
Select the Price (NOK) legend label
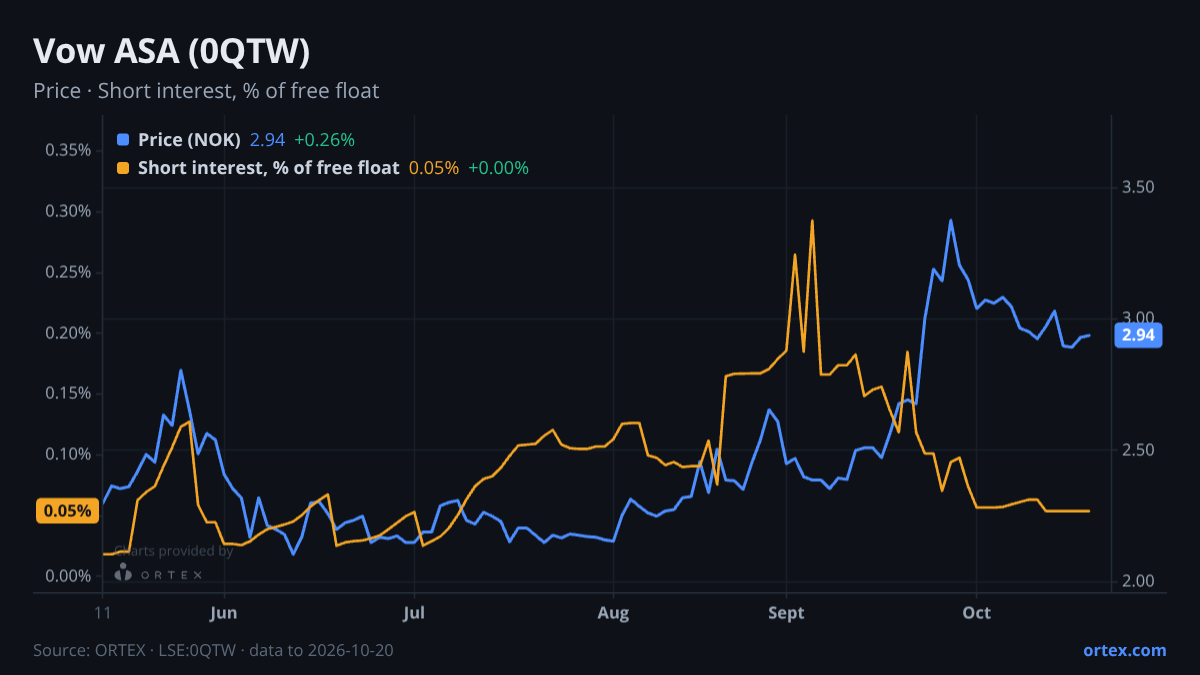189,140
